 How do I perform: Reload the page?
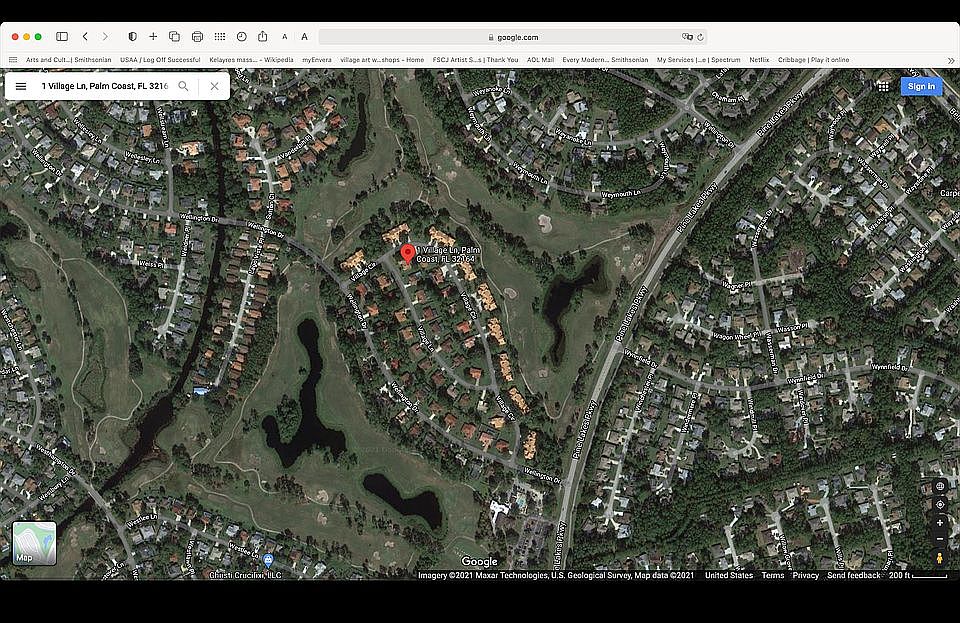tap(700, 37)
